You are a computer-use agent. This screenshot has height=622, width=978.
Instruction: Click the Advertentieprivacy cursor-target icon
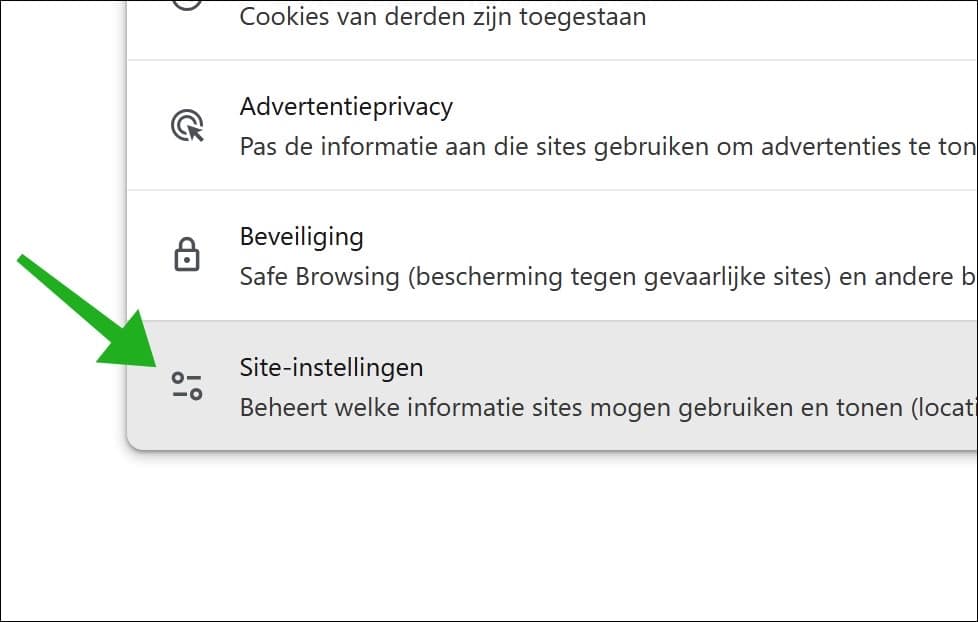(x=187, y=125)
